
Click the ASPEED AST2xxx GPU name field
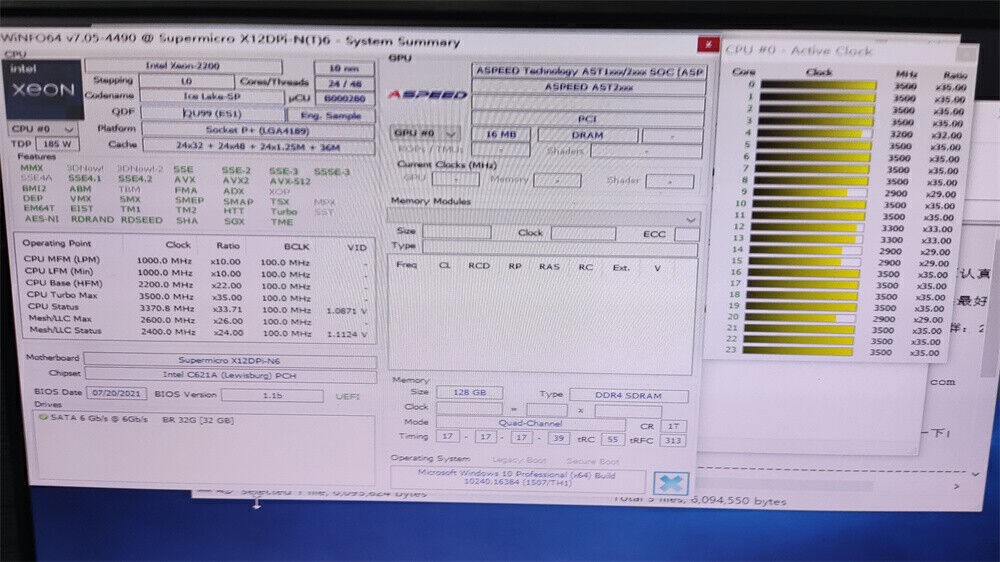[589, 87]
